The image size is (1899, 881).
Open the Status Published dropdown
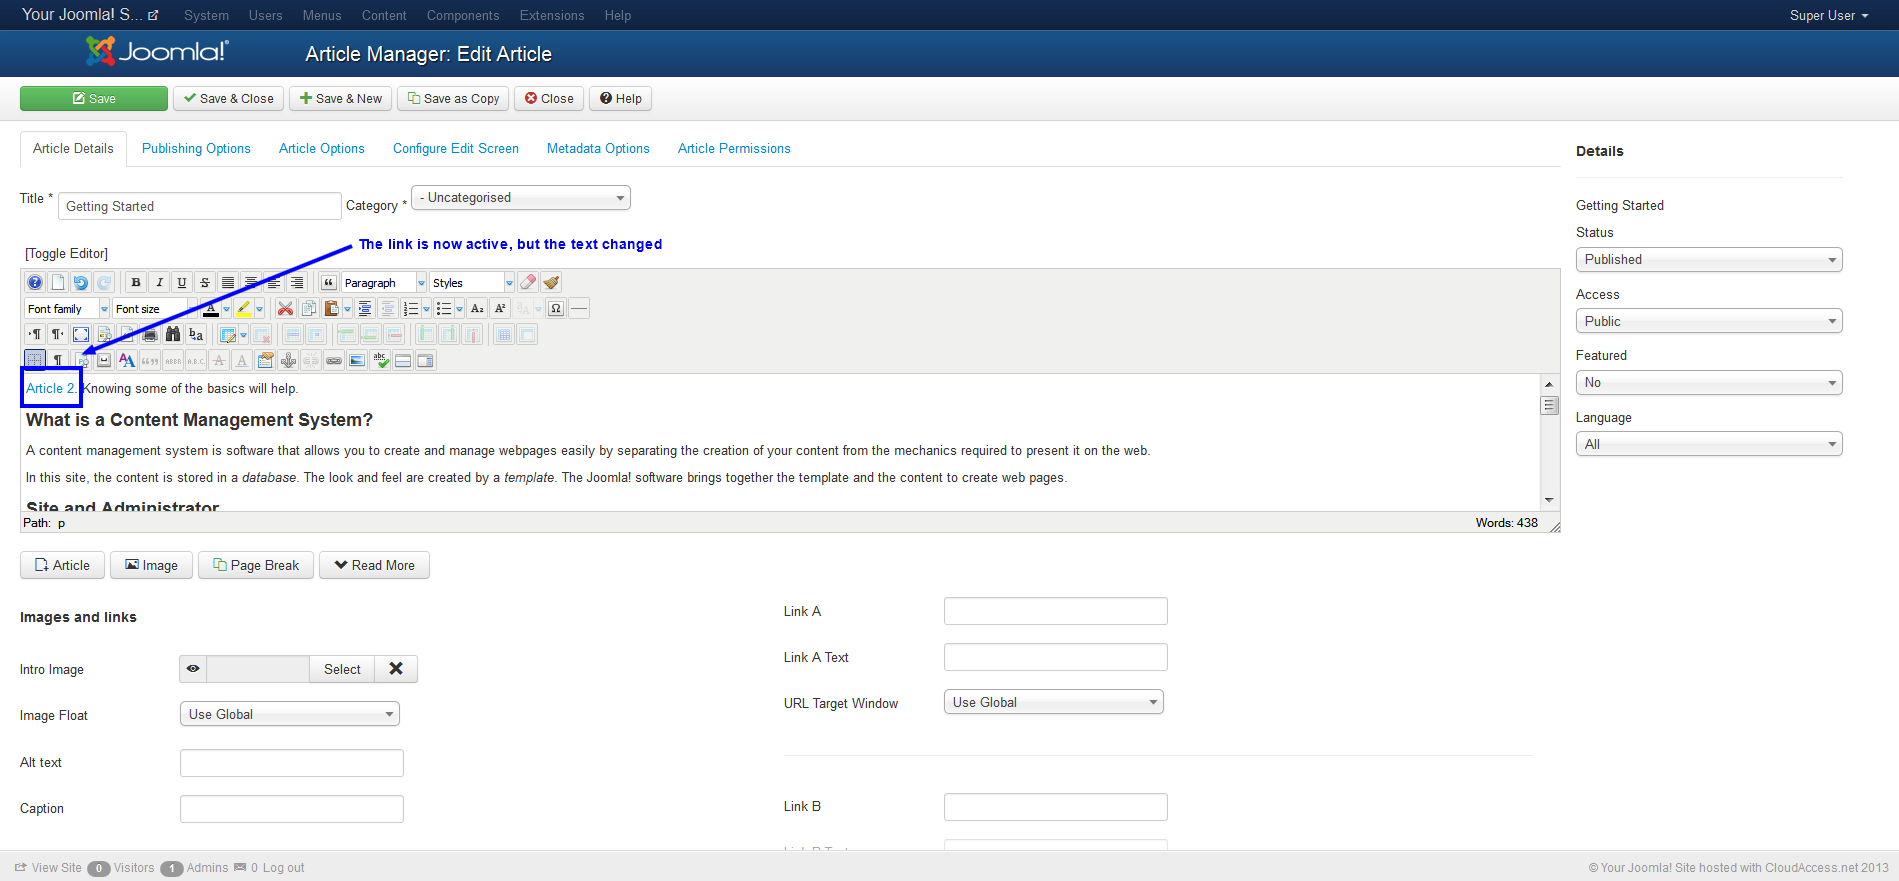(x=1709, y=260)
